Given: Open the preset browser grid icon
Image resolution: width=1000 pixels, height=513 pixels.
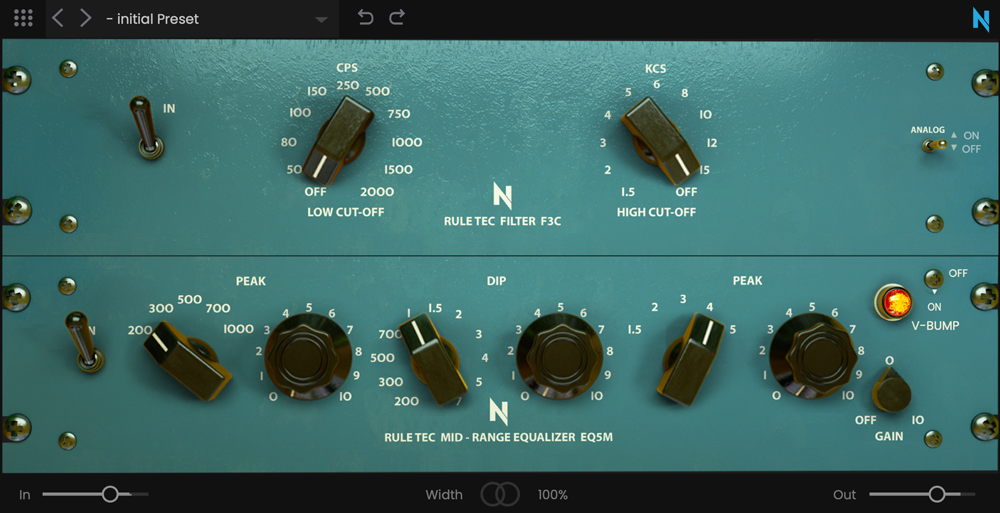Looking at the screenshot, I should 23,18.
